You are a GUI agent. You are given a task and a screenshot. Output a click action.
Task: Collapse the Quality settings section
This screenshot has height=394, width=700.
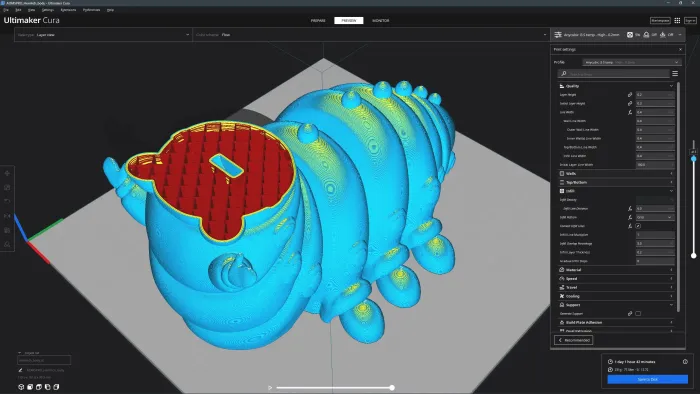pyautogui.click(x=616, y=86)
